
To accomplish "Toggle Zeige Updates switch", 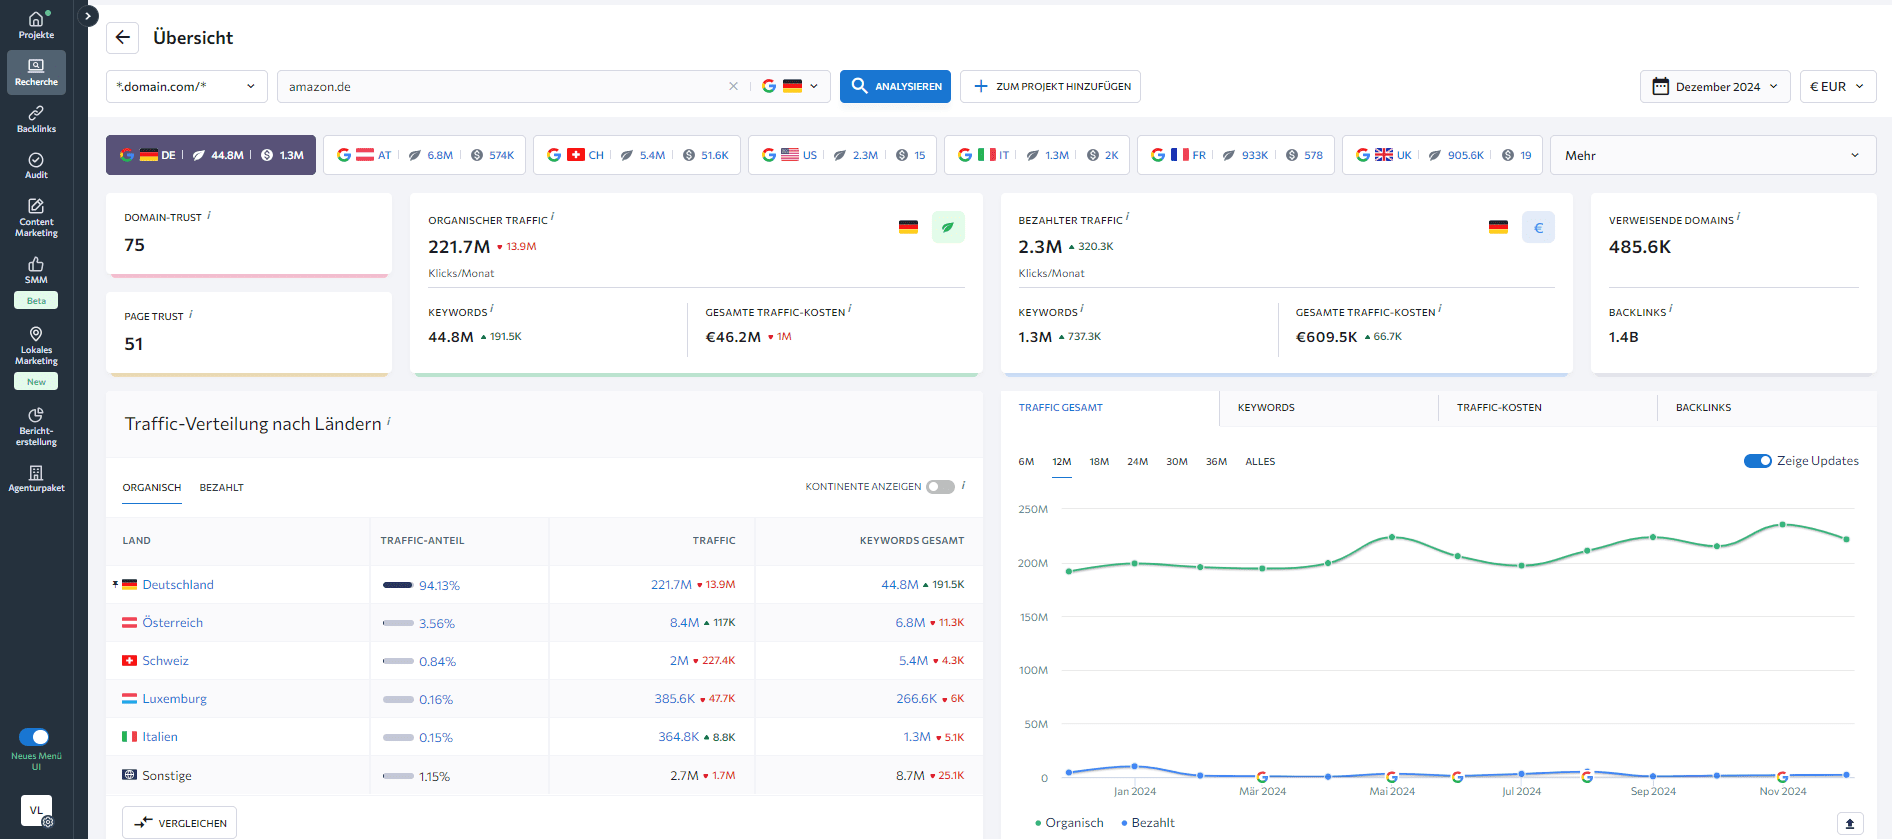I will coord(1757,461).
